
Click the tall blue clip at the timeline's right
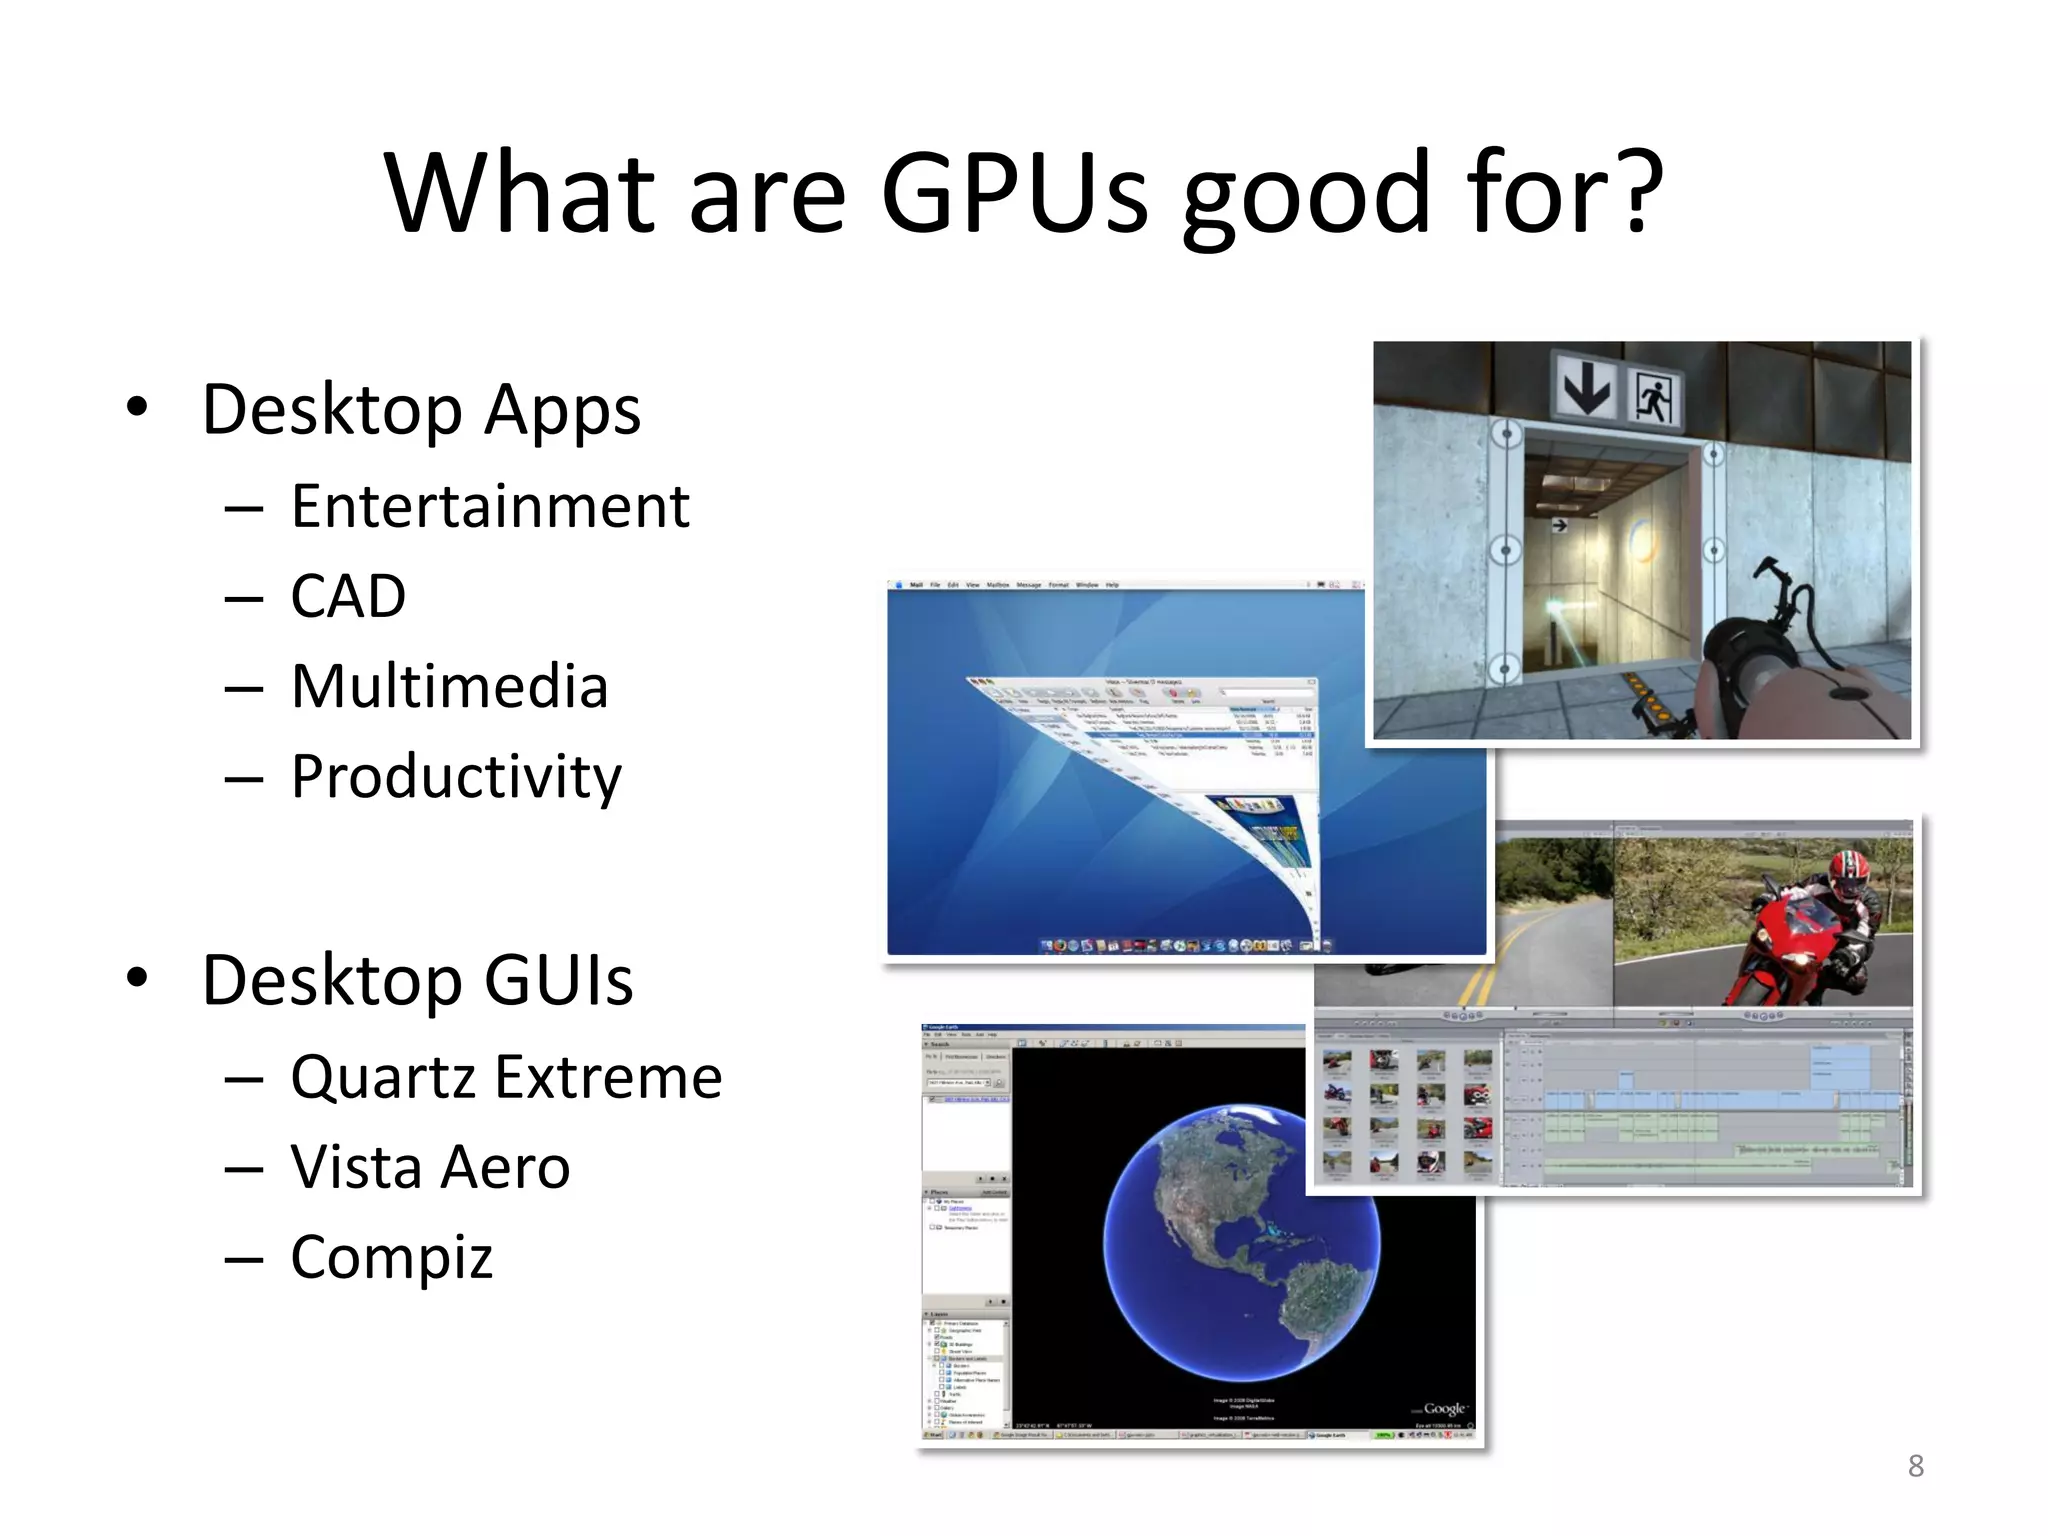[1840, 1067]
